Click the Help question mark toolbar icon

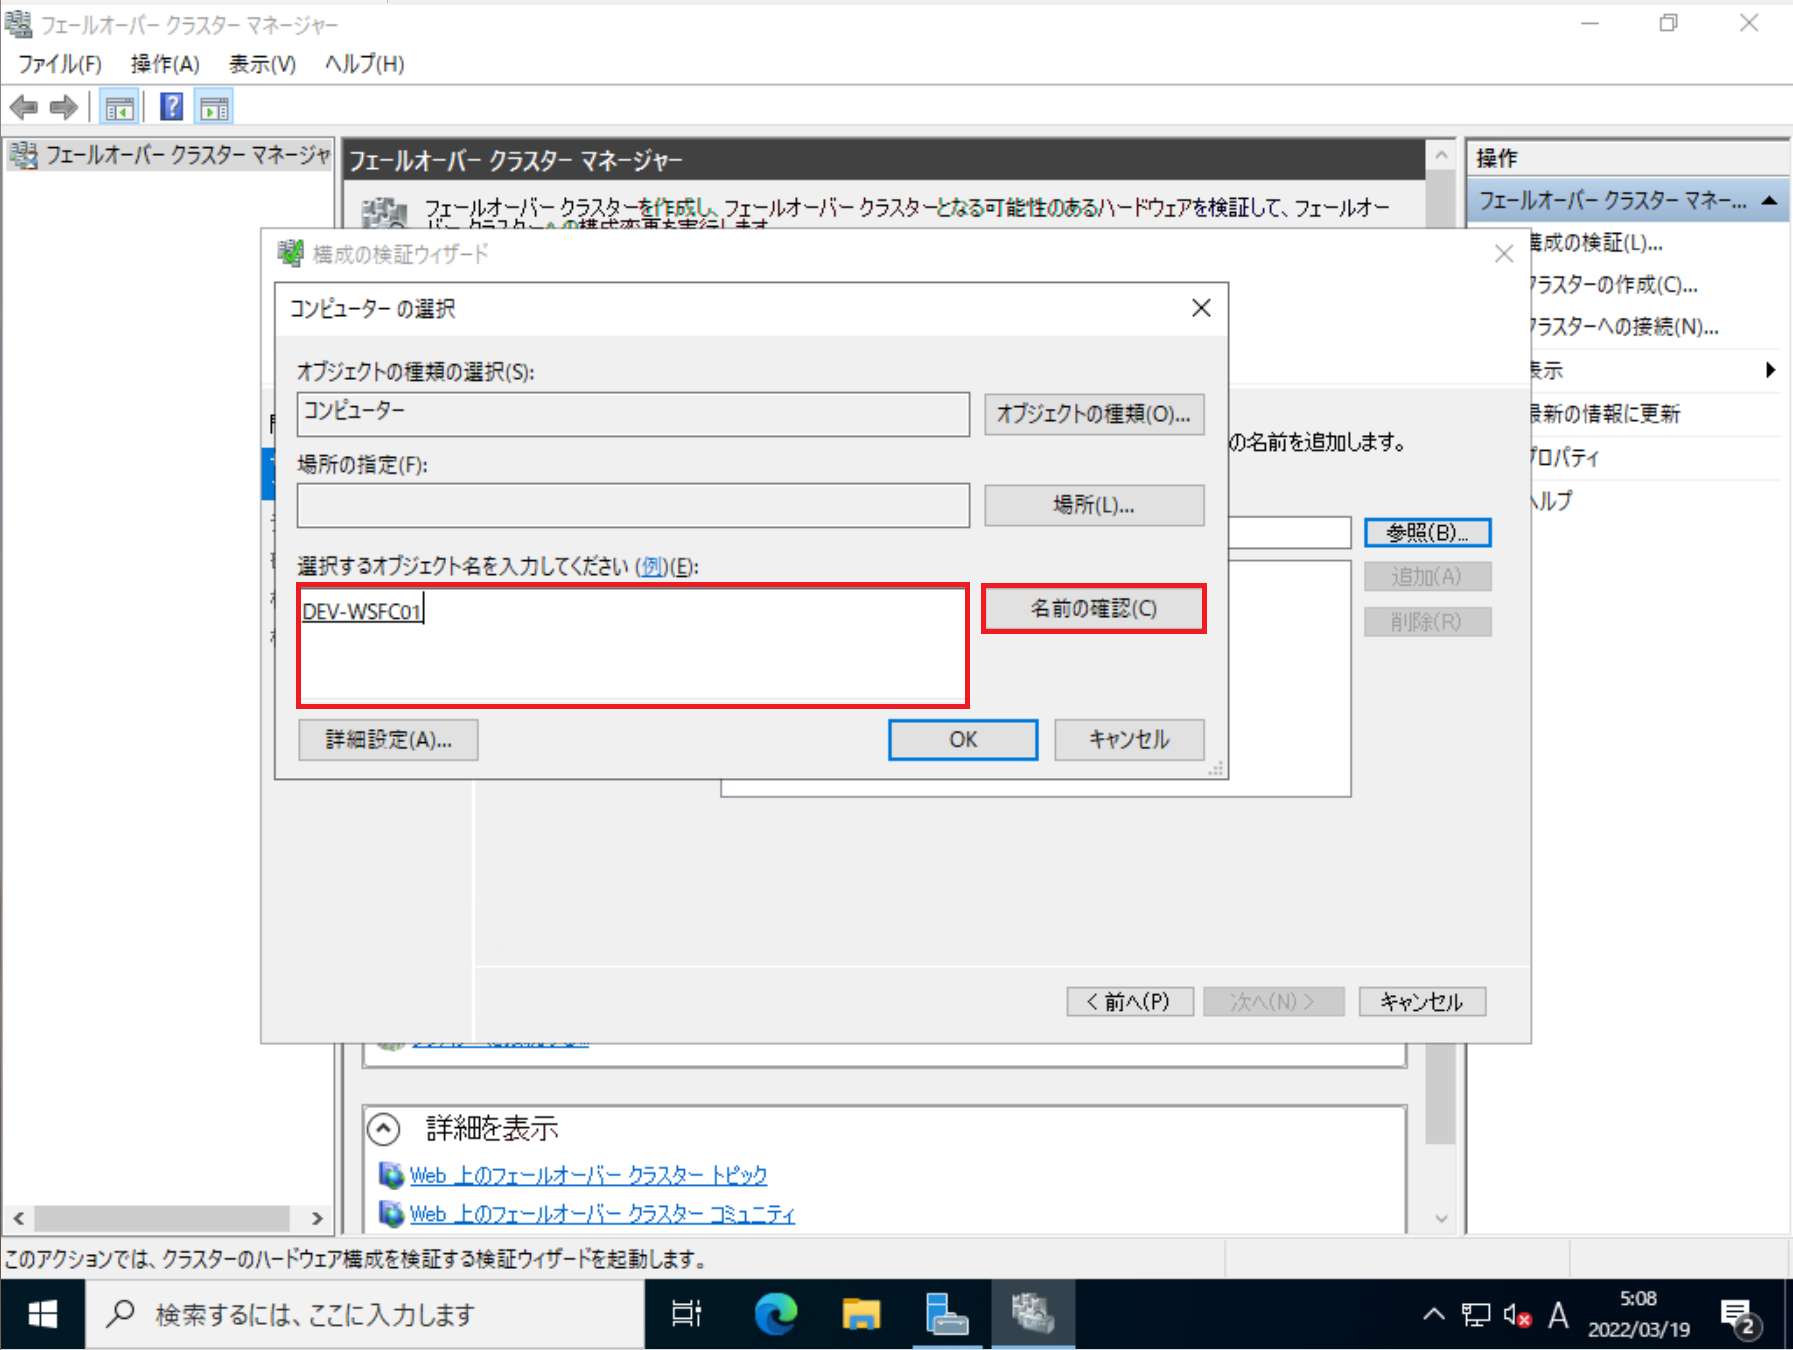click(x=171, y=107)
